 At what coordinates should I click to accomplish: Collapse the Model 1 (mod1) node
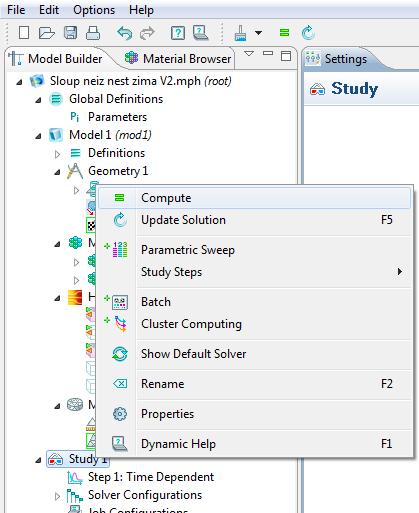pos(38,136)
